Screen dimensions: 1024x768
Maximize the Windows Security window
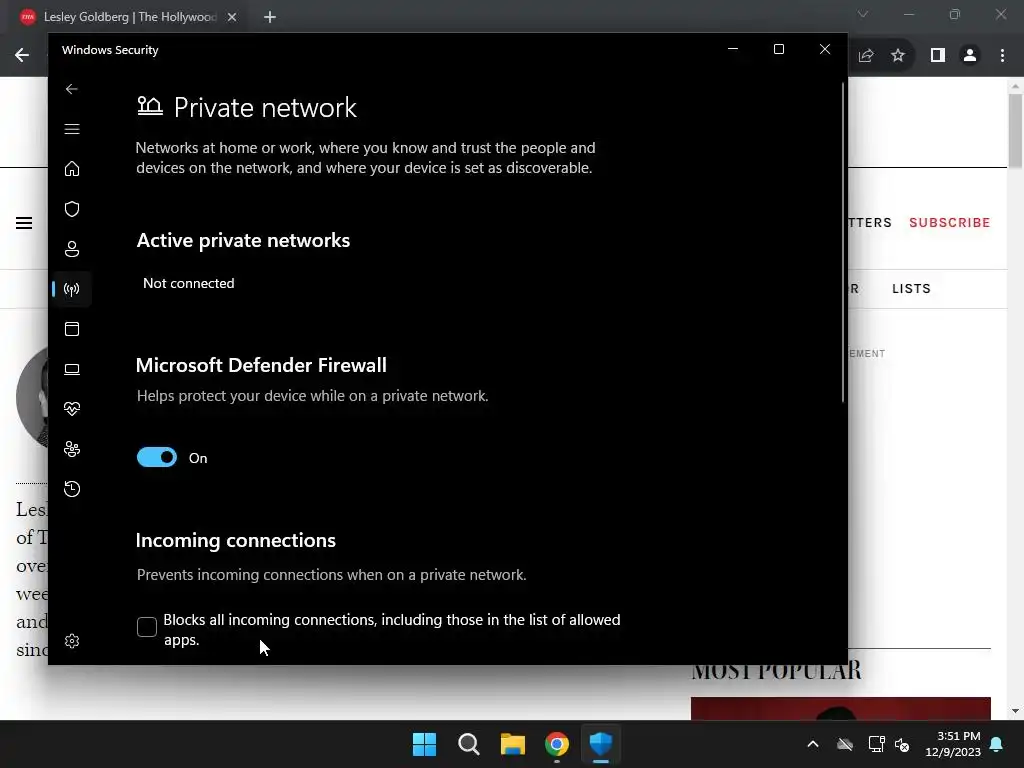[x=778, y=50]
